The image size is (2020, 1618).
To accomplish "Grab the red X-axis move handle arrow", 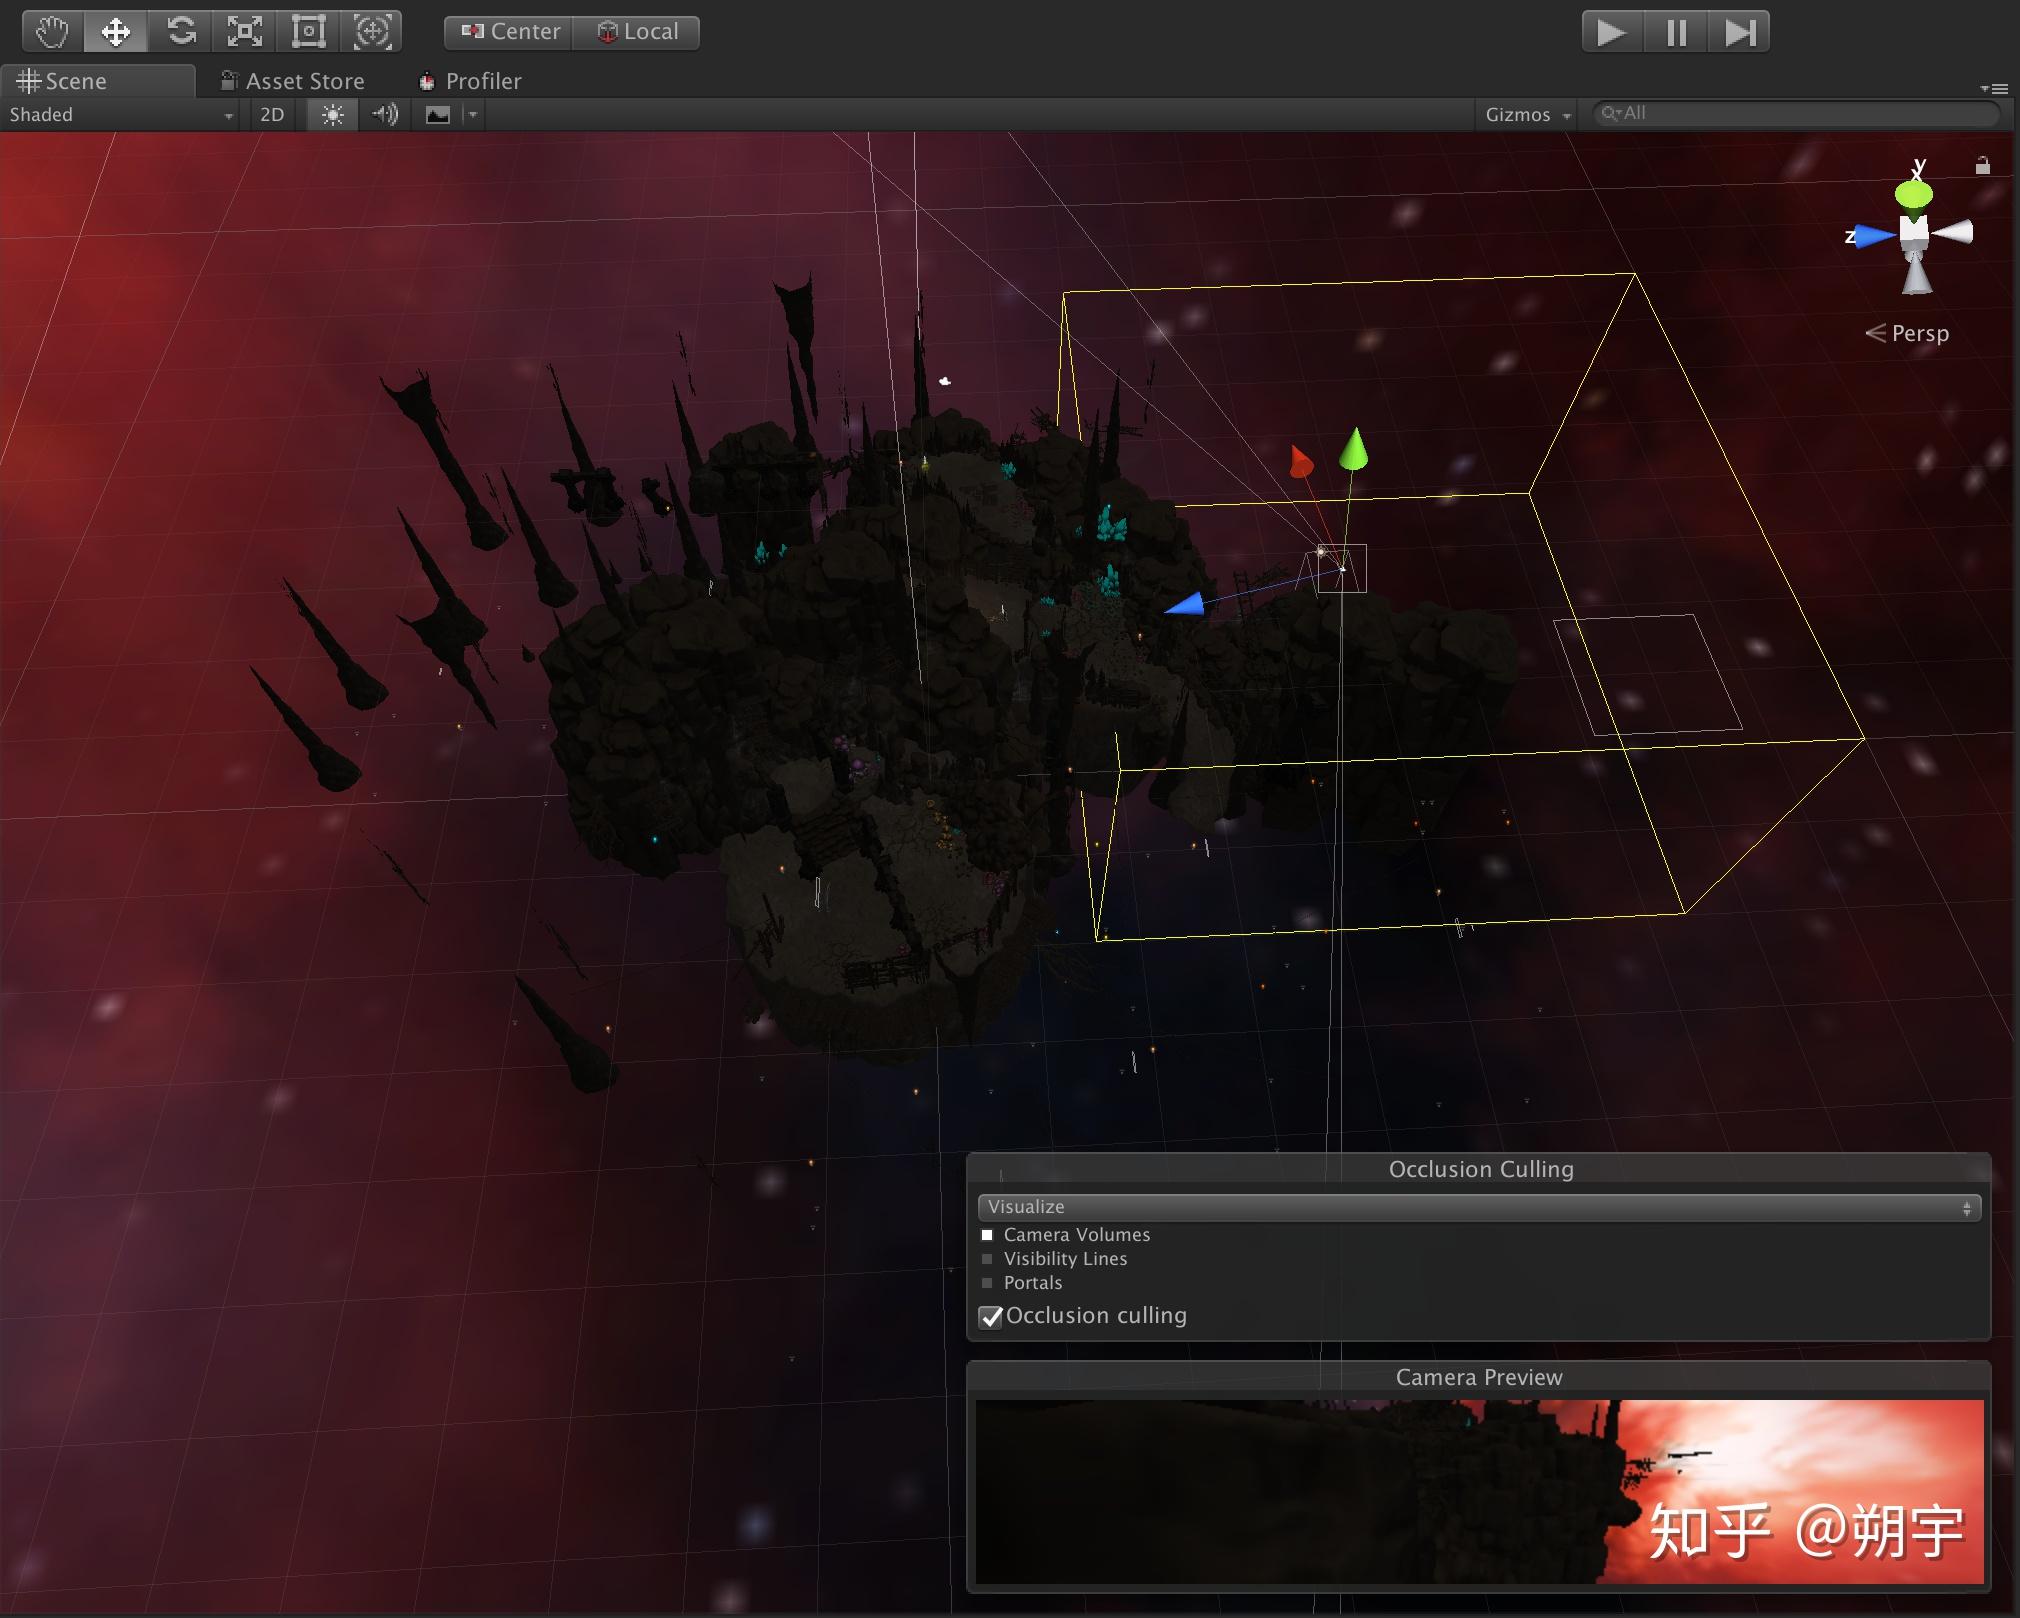I will pyautogui.click(x=1300, y=462).
